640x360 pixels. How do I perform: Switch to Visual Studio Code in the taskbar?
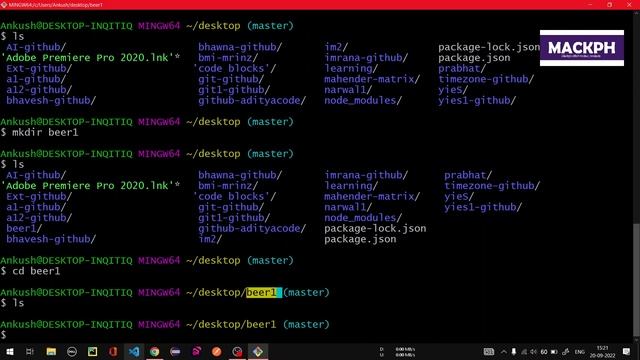coord(134,351)
